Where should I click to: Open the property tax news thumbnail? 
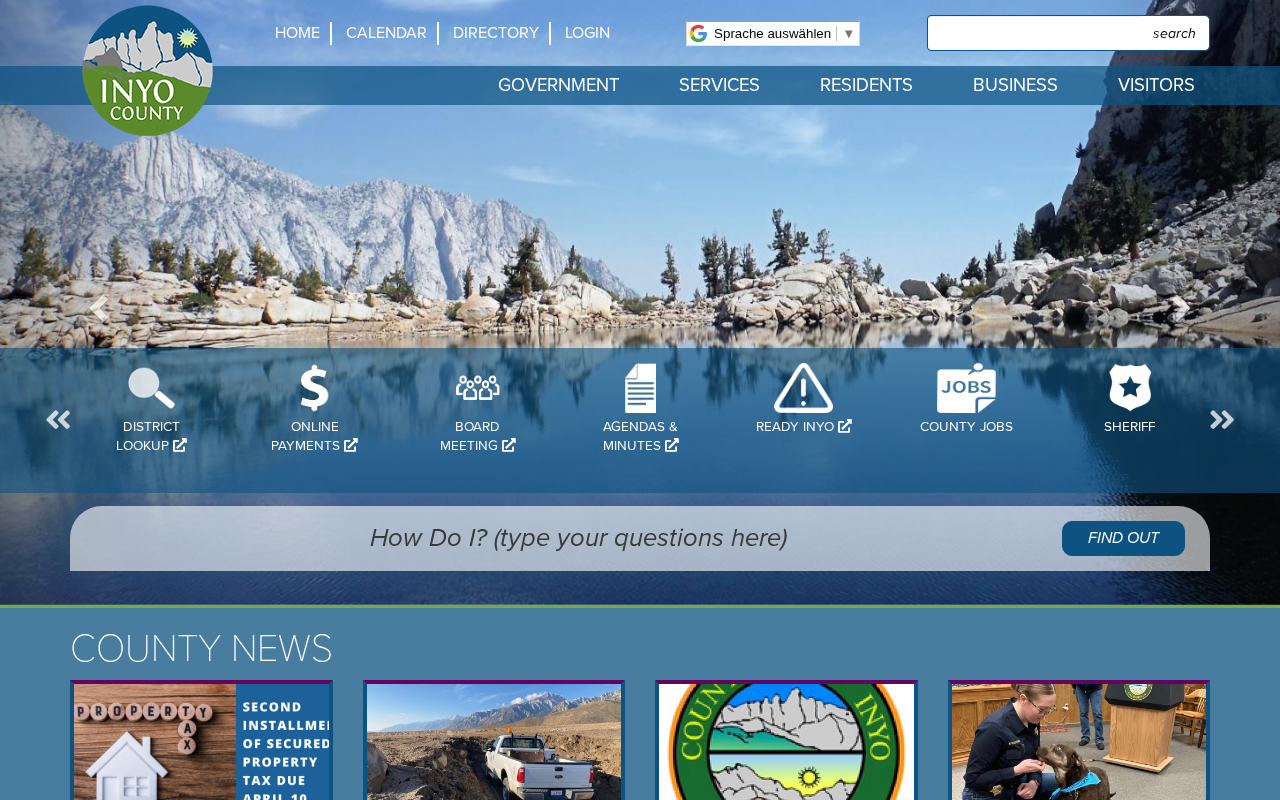(201, 741)
